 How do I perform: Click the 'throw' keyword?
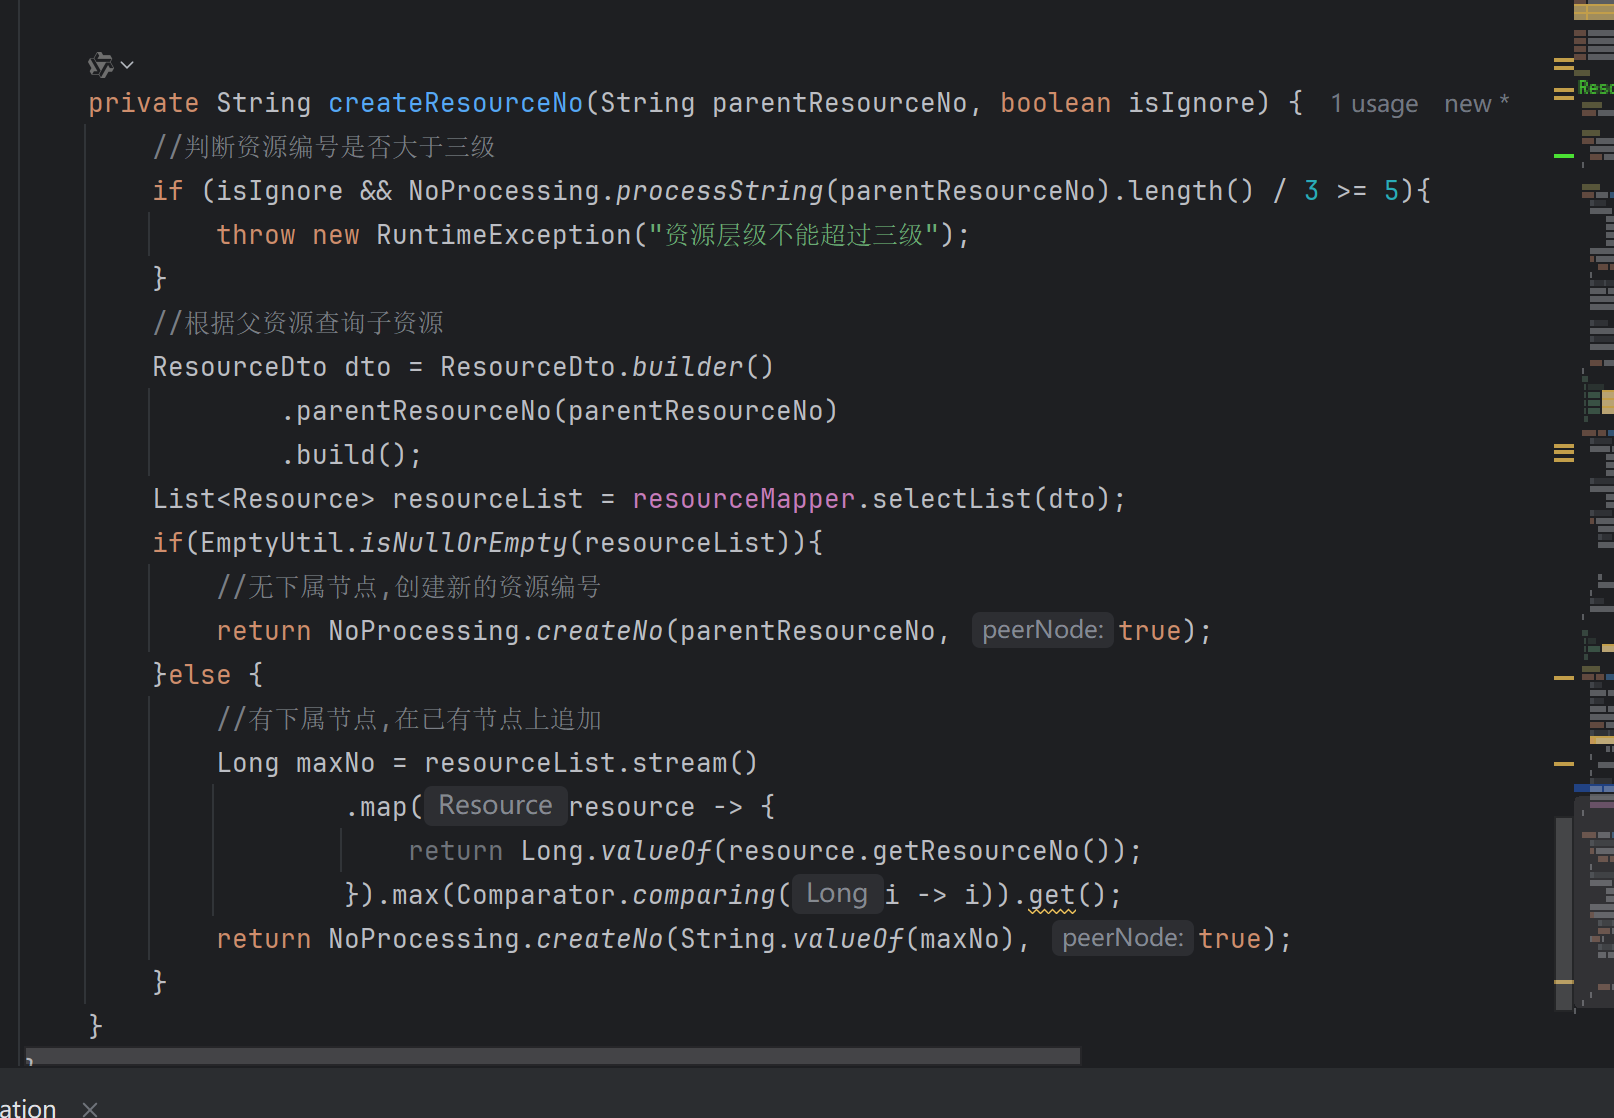(256, 235)
